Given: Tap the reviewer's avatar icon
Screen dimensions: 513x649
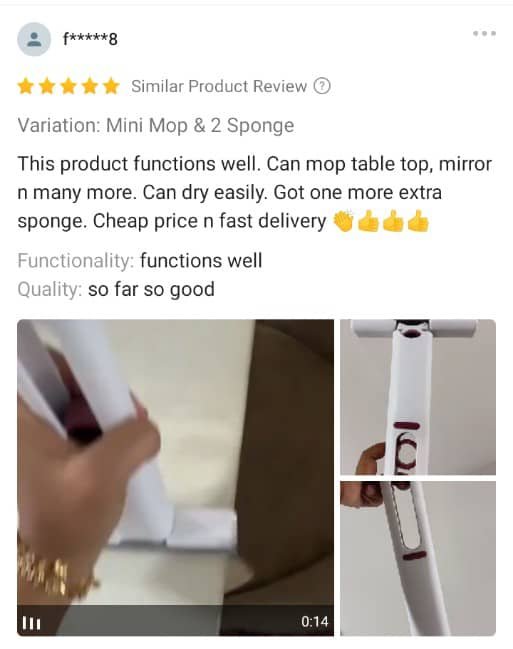Looking at the screenshot, I should pyautogui.click(x=34, y=39).
